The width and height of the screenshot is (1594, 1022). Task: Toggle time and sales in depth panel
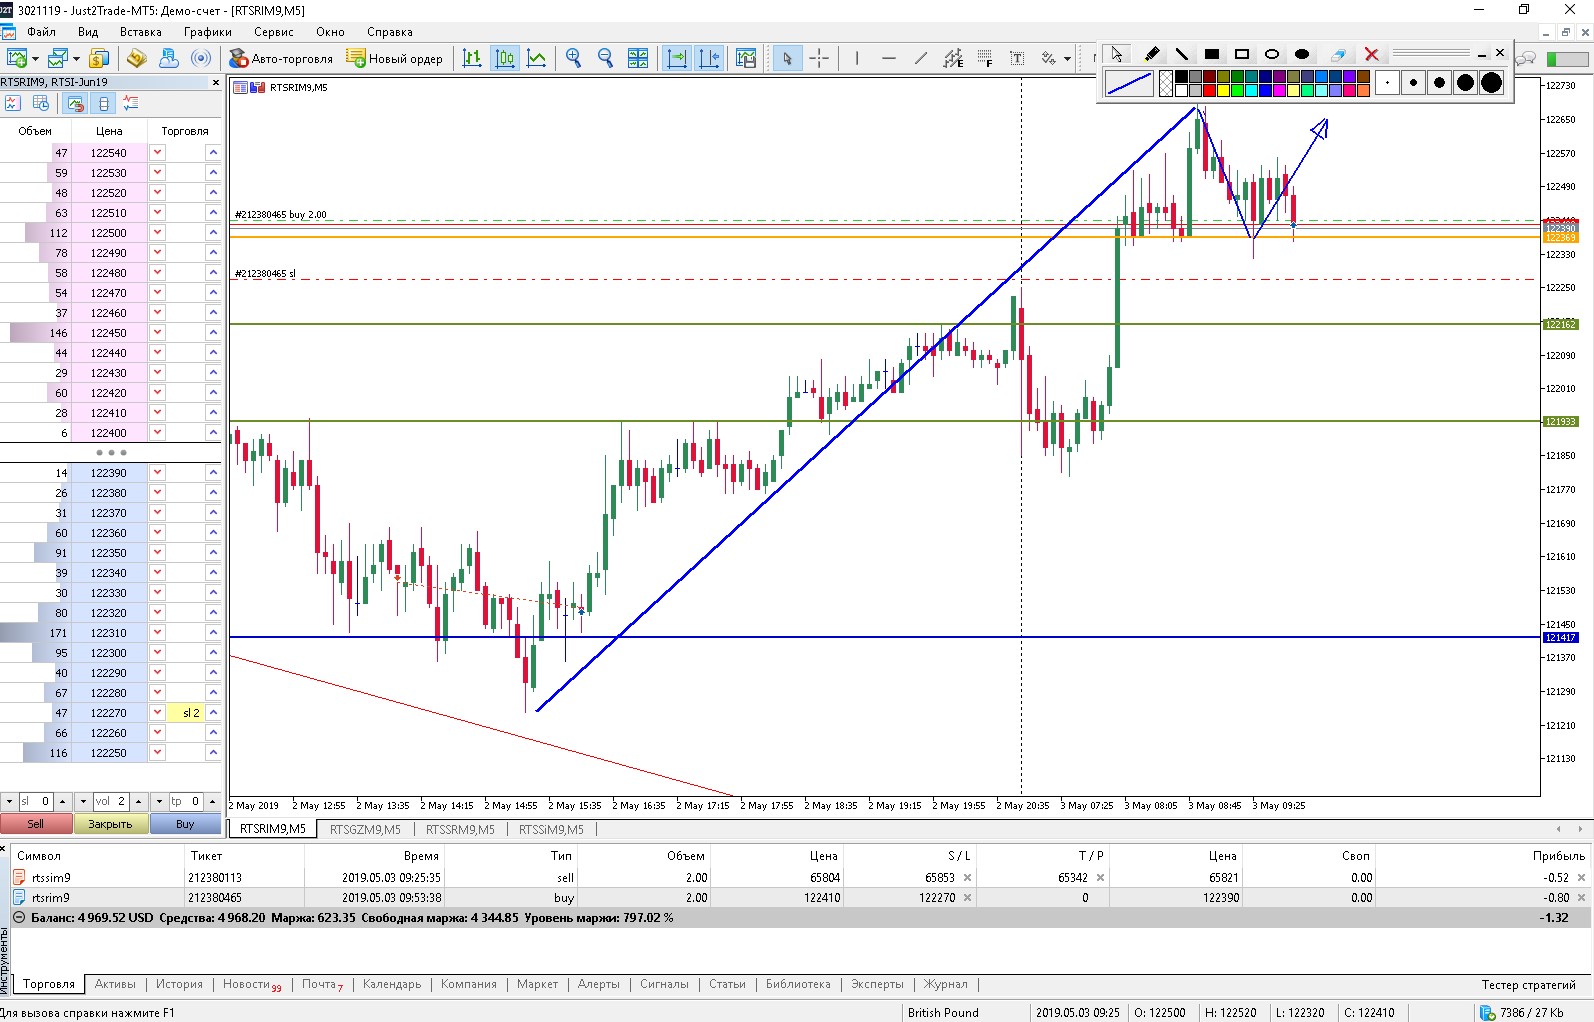point(41,103)
